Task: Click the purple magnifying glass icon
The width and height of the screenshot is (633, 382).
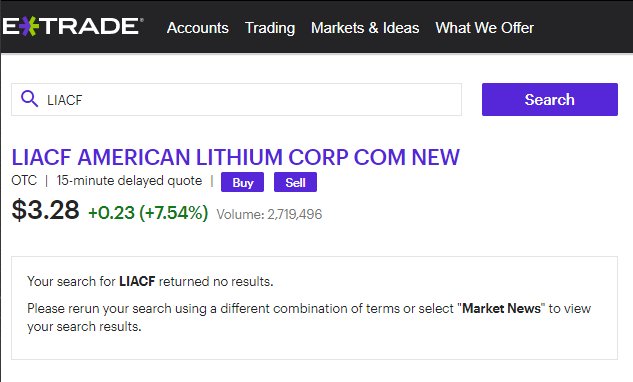Action: pyautogui.click(x=29, y=99)
